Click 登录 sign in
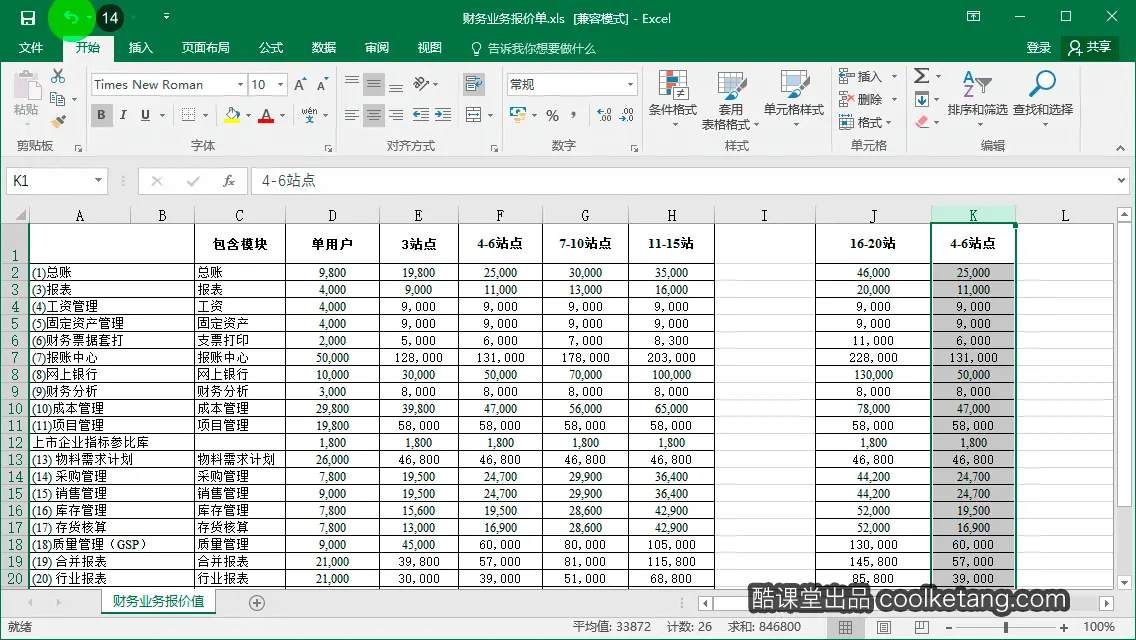 point(1038,48)
